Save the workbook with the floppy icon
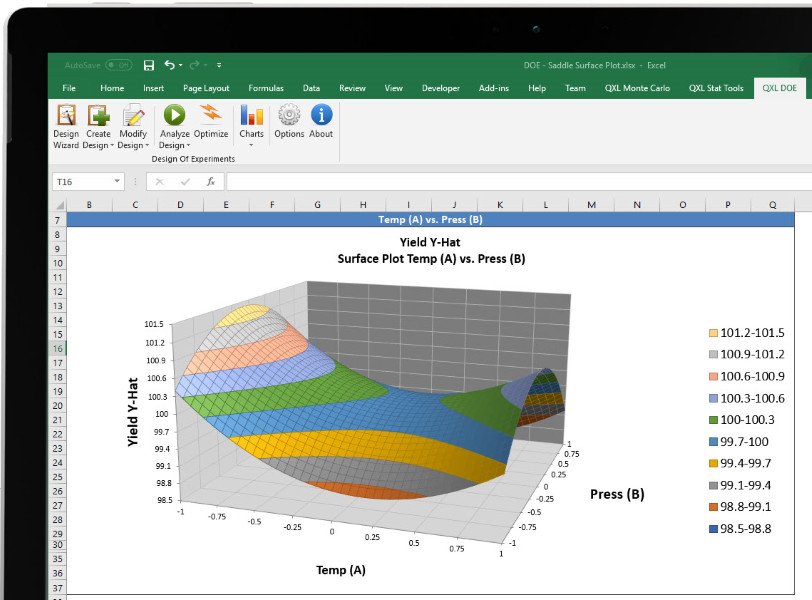The width and height of the screenshot is (812, 600). (149, 65)
